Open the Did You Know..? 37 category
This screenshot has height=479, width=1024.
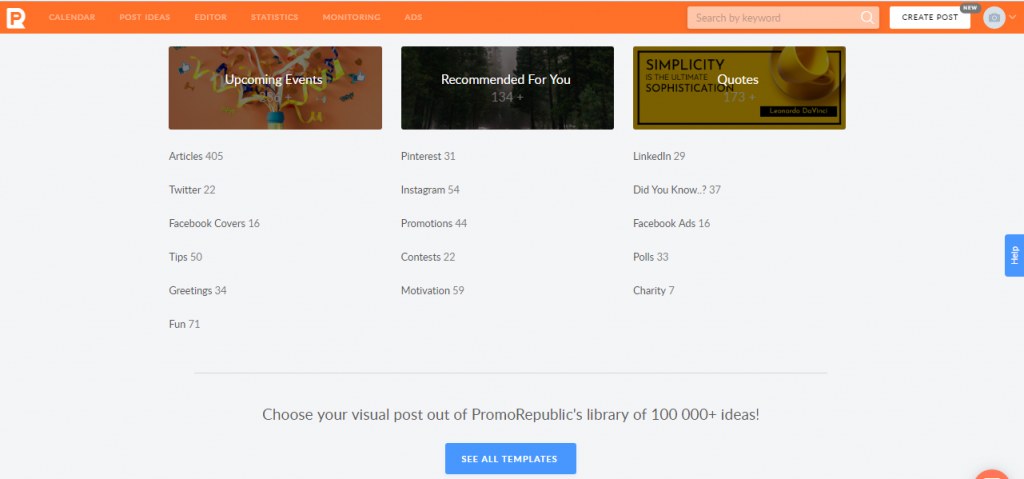(677, 190)
